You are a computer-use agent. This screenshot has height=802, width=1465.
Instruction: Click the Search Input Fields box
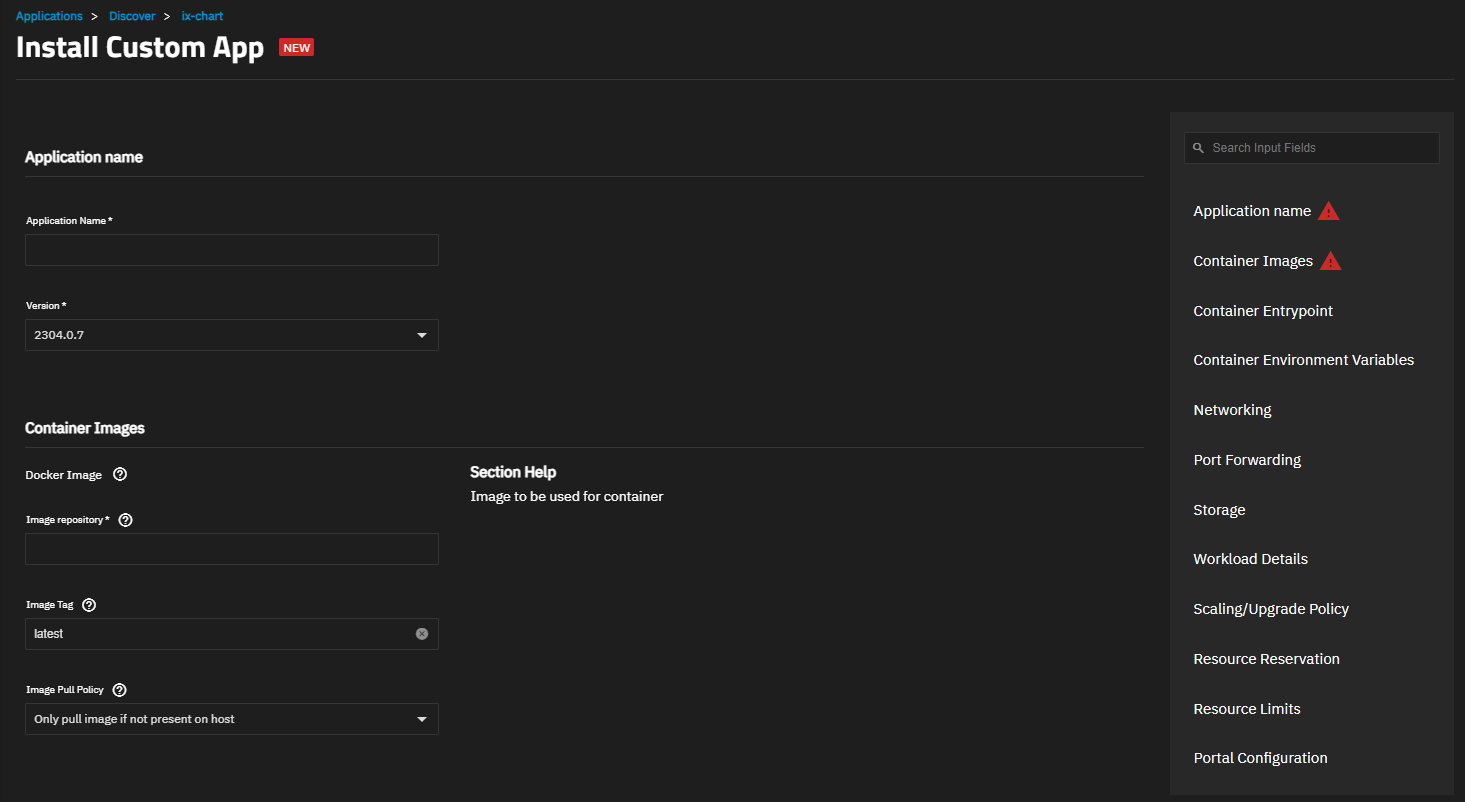(1320, 148)
